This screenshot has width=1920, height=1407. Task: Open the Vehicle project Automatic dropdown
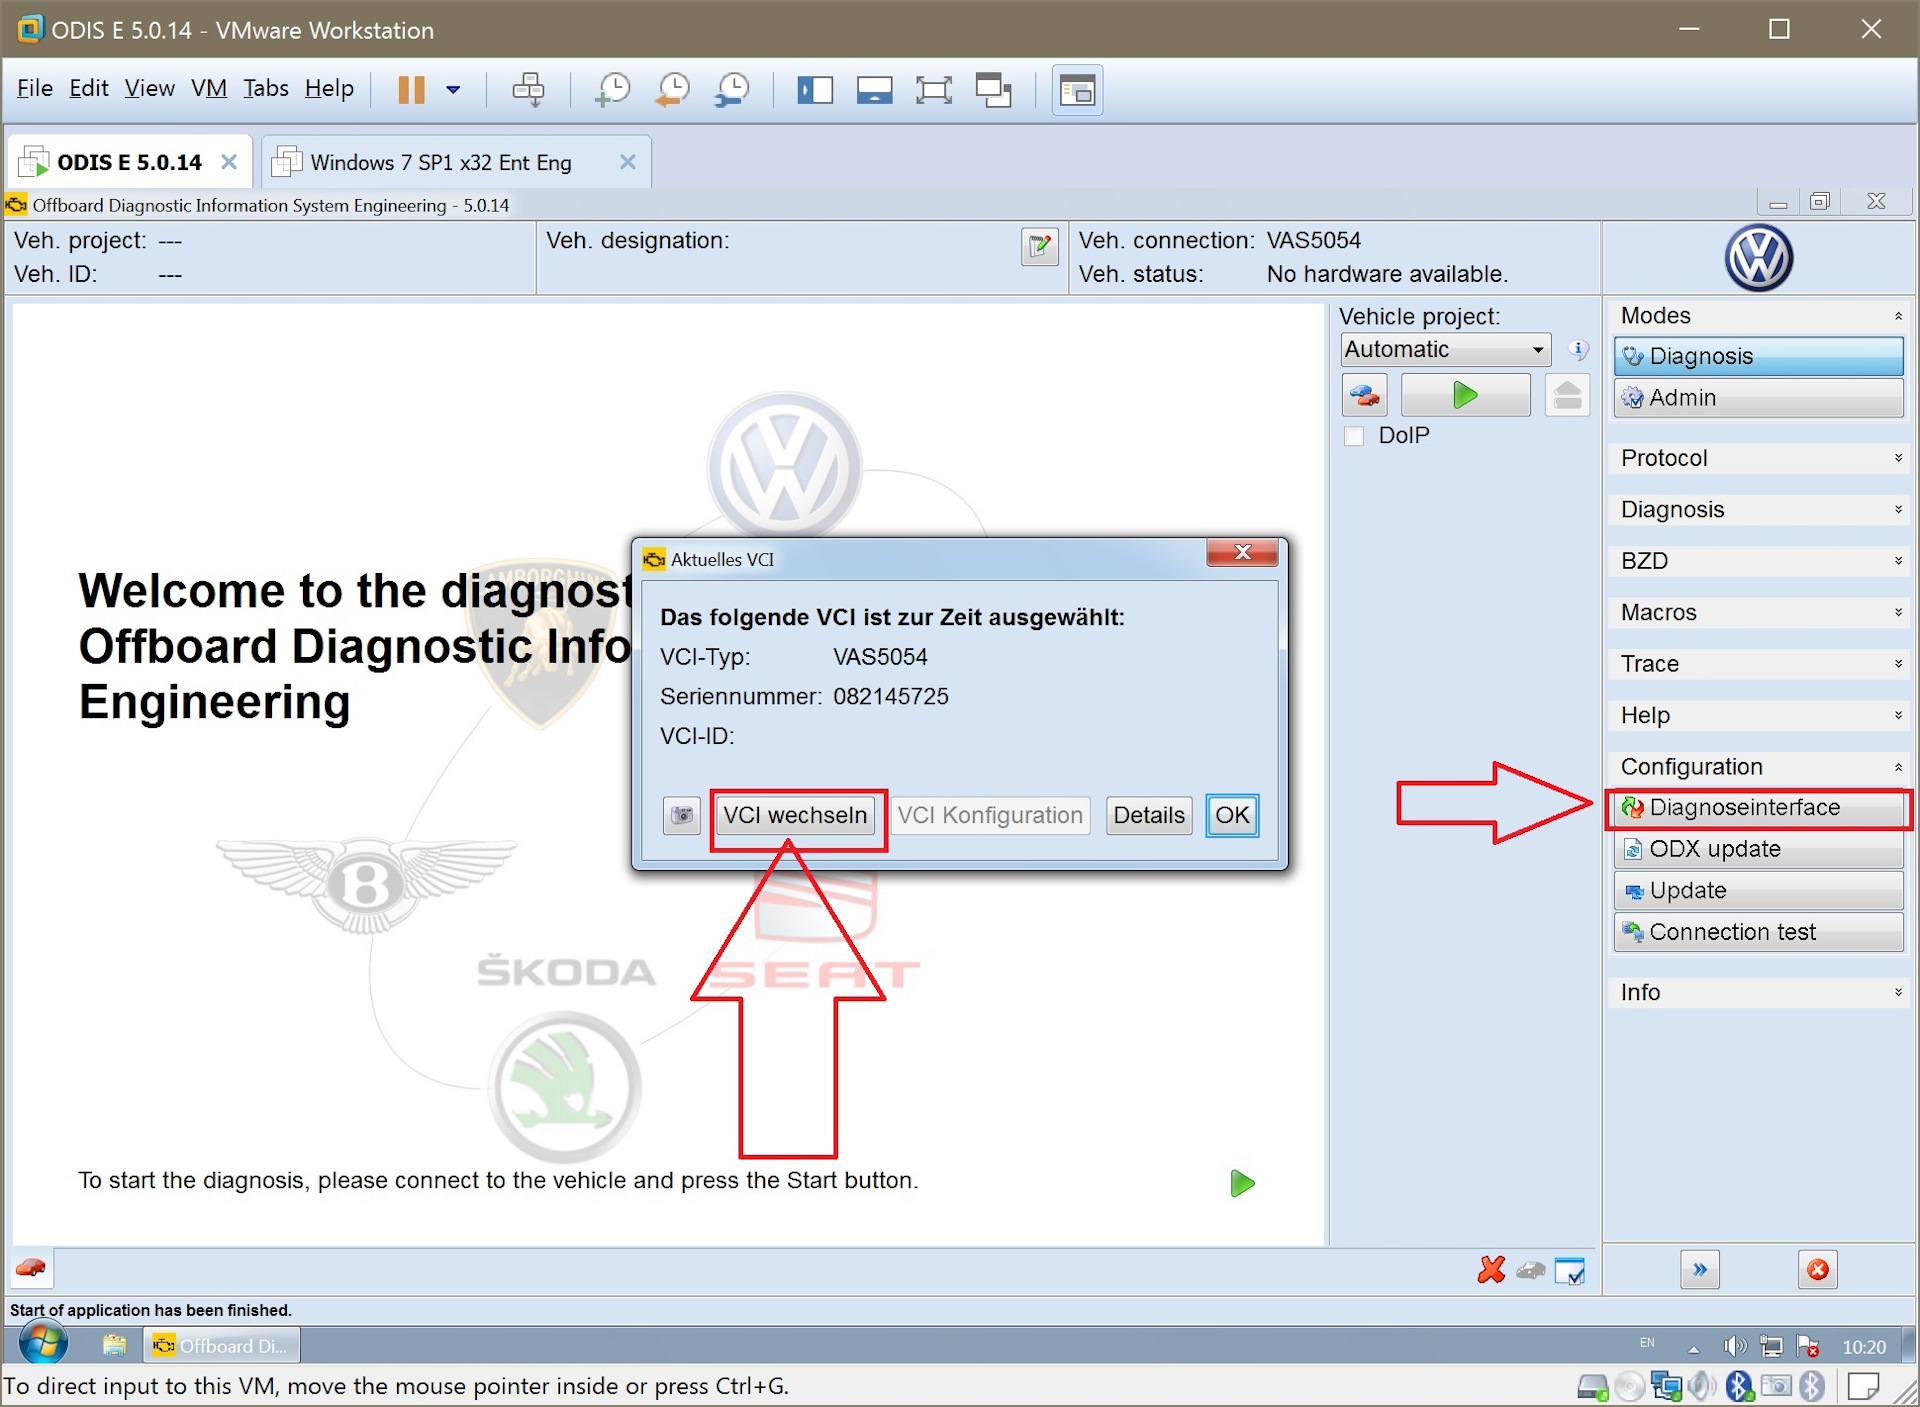click(x=1446, y=350)
